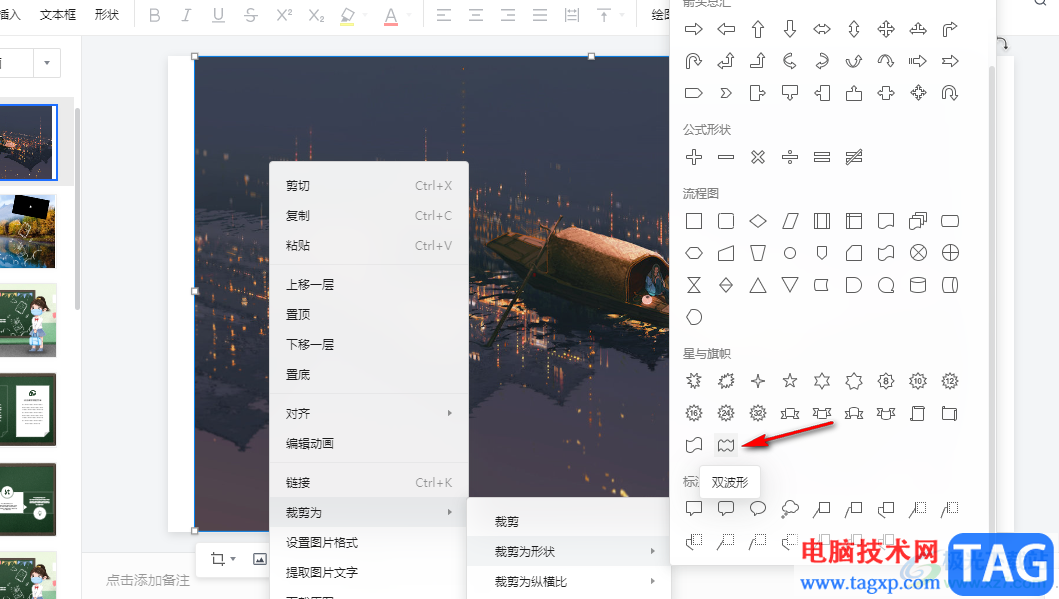Select the flowchart diamond decision shape
The image size is (1059, 599).
(x=758, y=221)
